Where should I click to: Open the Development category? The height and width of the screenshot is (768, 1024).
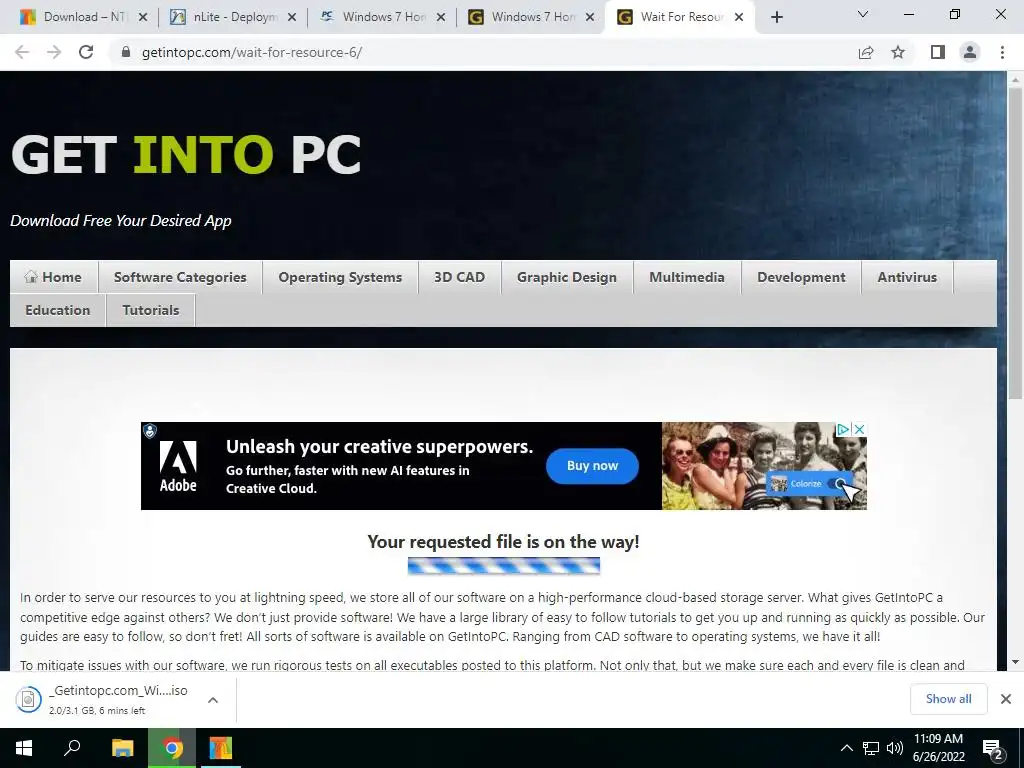[801, 277]
